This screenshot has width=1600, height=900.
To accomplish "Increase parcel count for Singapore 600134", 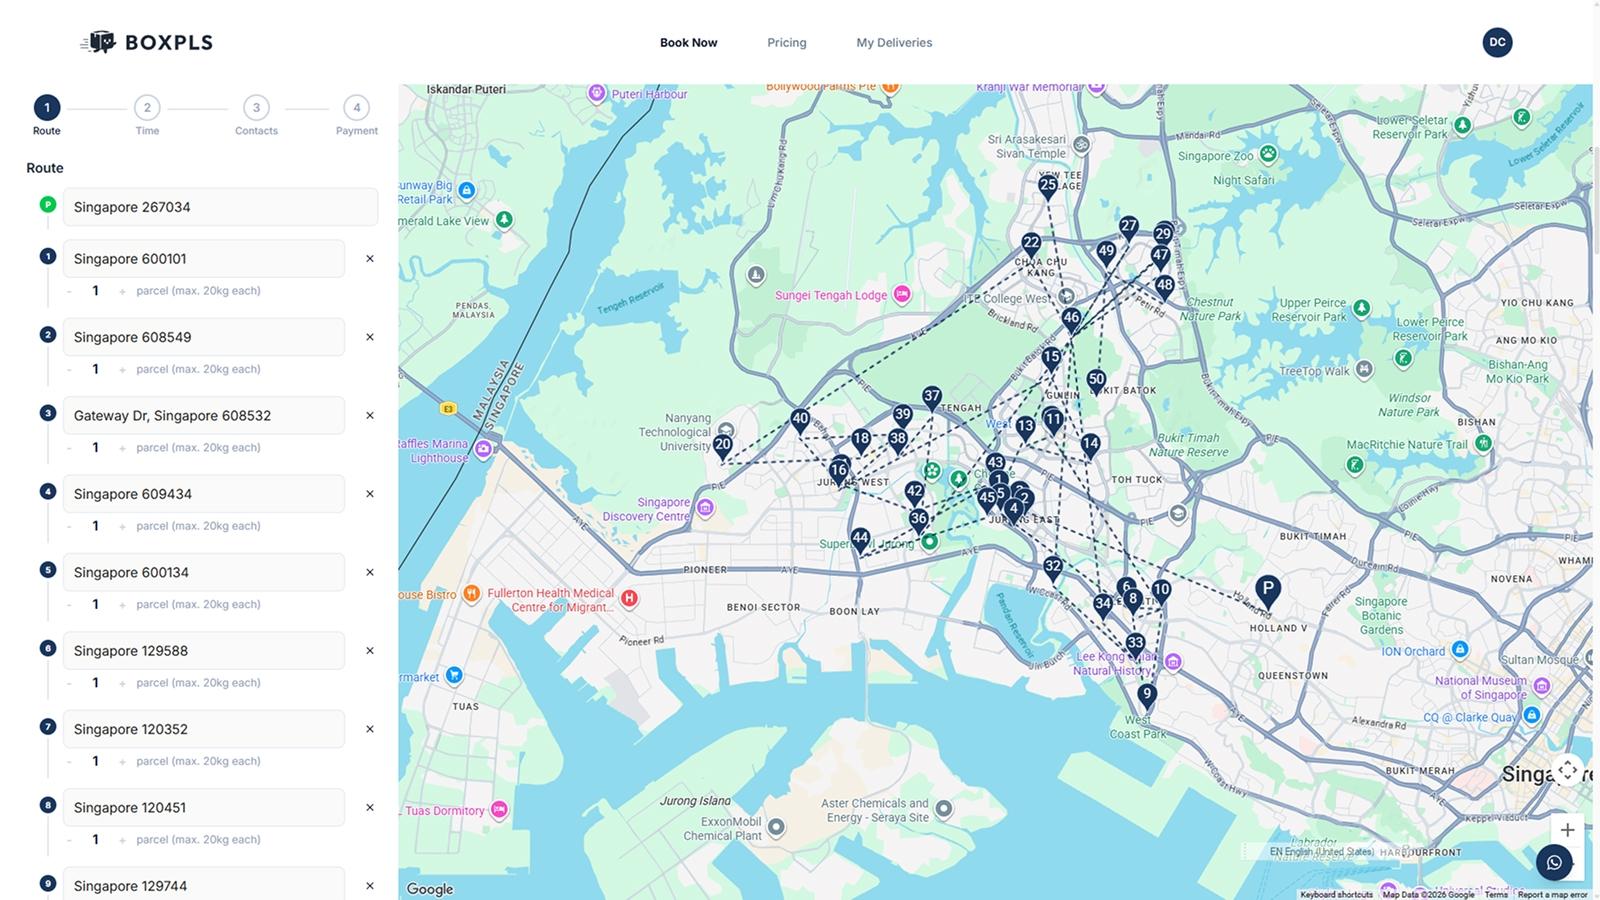I will point(122,605).
